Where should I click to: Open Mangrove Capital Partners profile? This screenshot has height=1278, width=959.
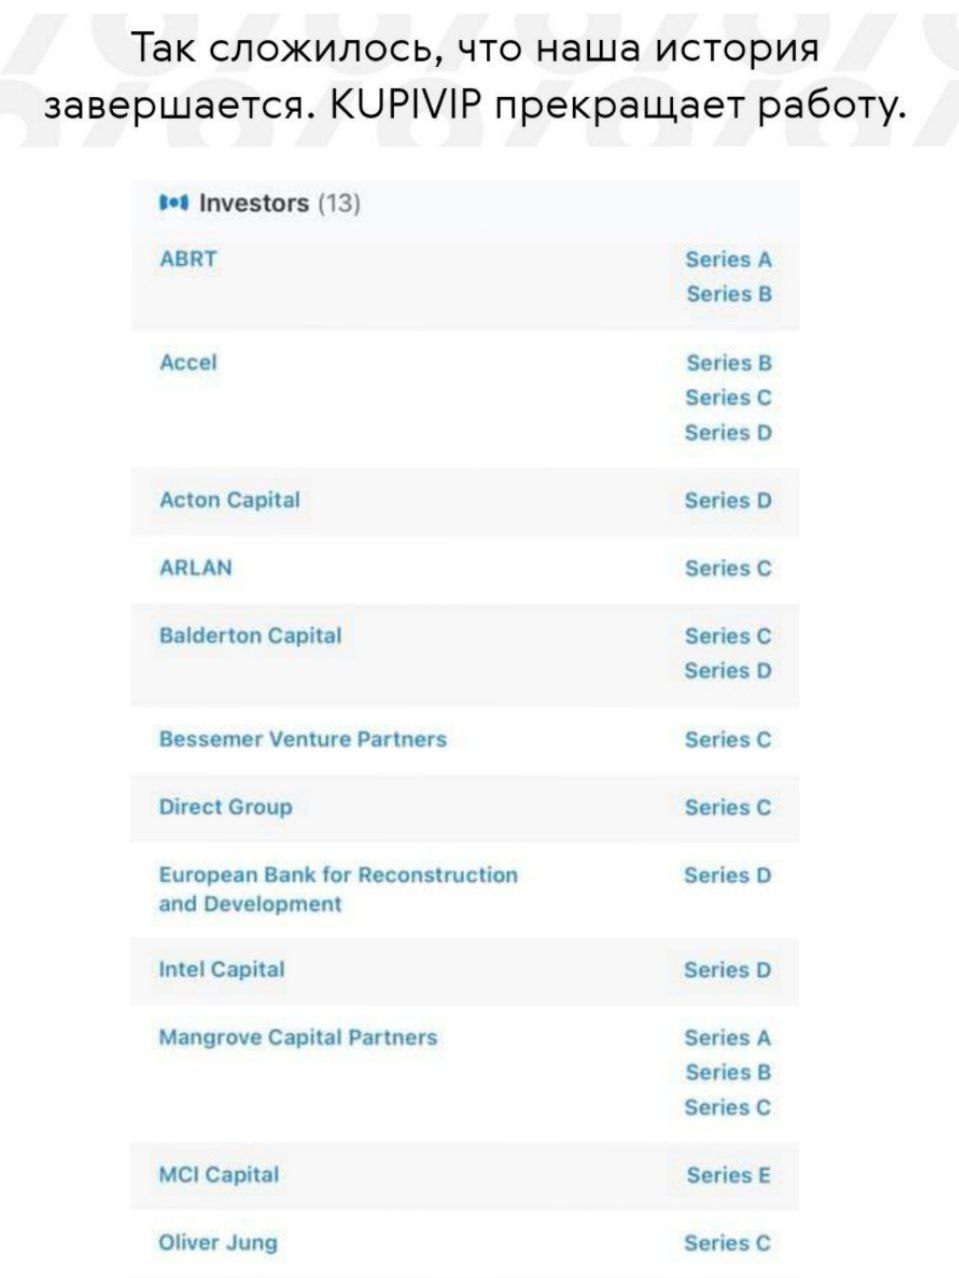point(297,1038)
